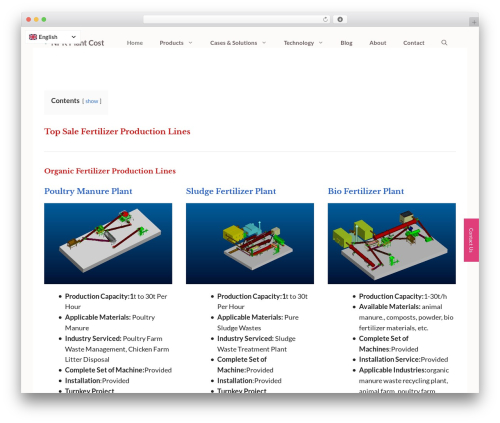
Task: Click 'Installation Service:Provided' bullet
Action: (403, 360)
